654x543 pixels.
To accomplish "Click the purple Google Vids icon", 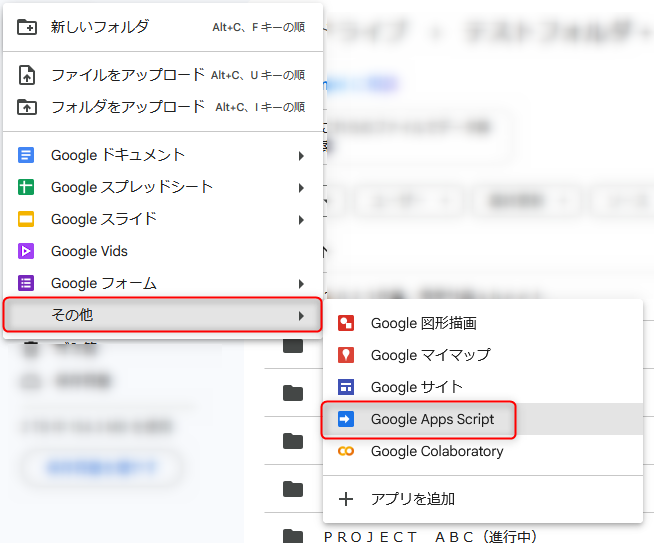I will pyautogui.click(x=26, y=251).
